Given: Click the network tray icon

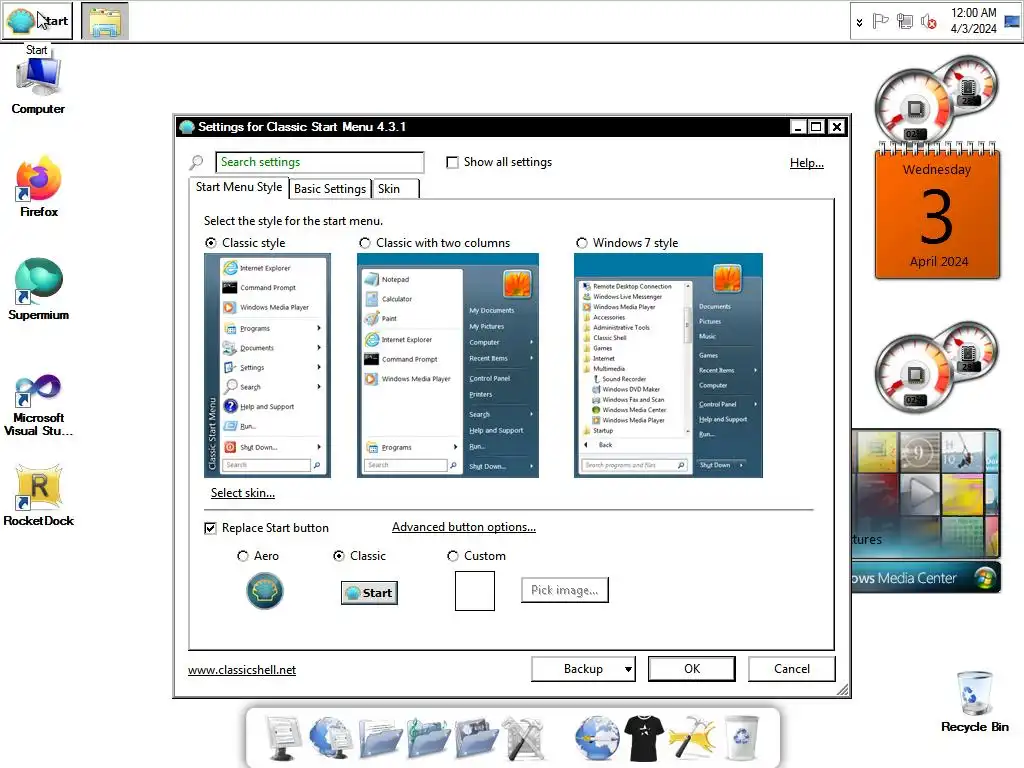Looking at the screenshot, I should pos(904,22).
